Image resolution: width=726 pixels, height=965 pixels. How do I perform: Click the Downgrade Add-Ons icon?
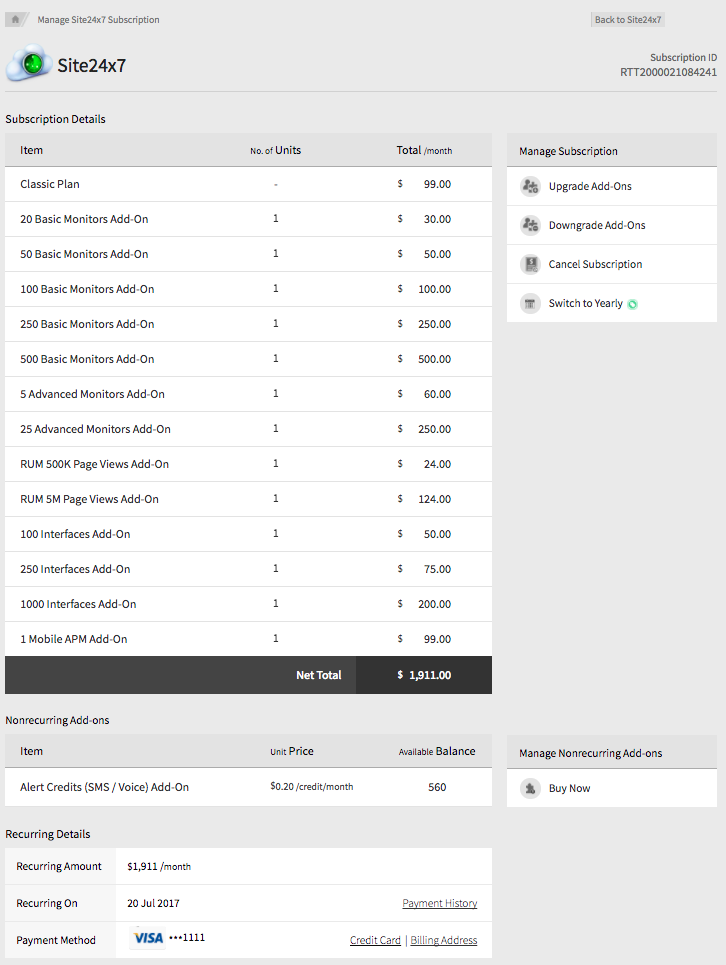click(530, 225)
